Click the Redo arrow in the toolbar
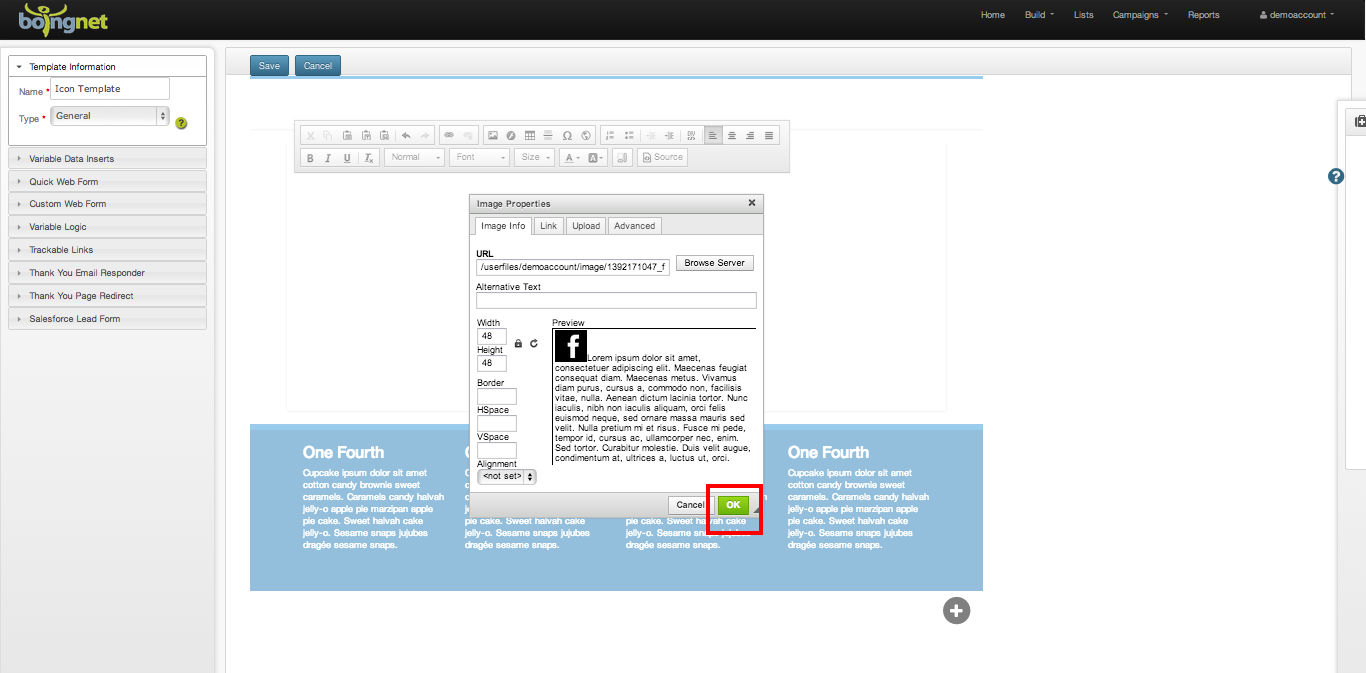The image size is (1366, 673). [424, 135]
